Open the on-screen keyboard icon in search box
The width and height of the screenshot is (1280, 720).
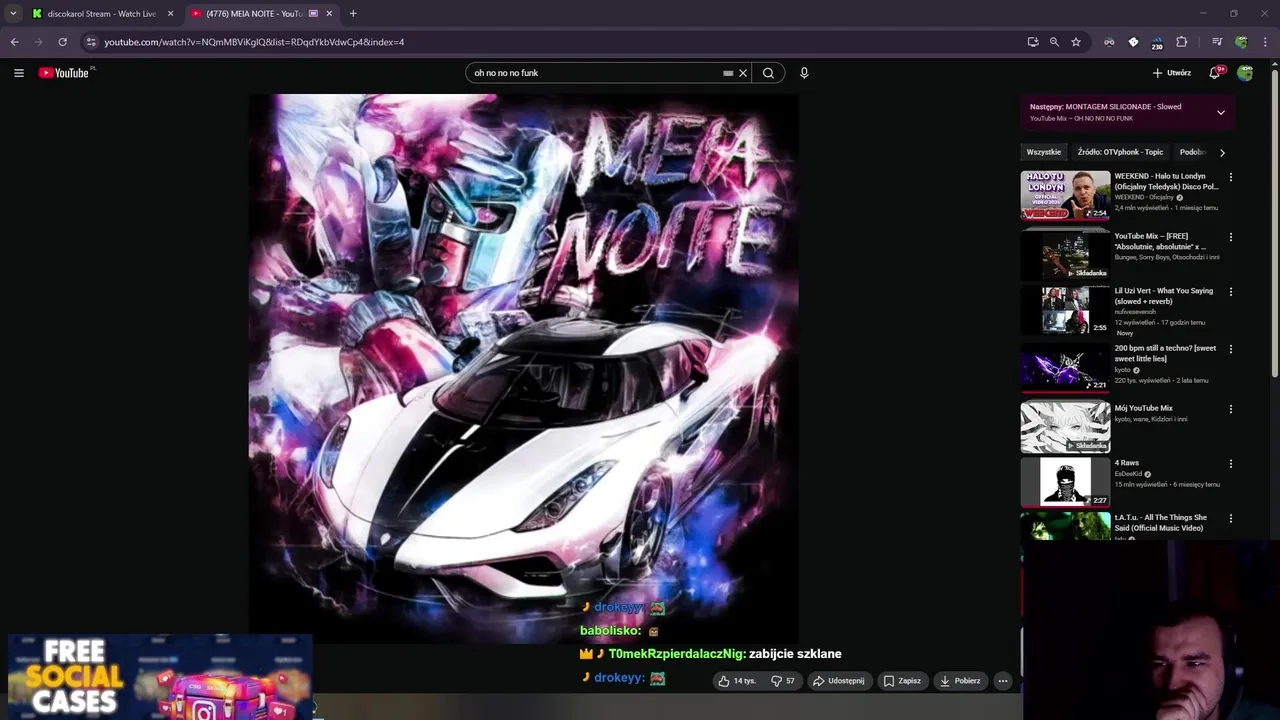pyautogui.click(x=728, y=73)
